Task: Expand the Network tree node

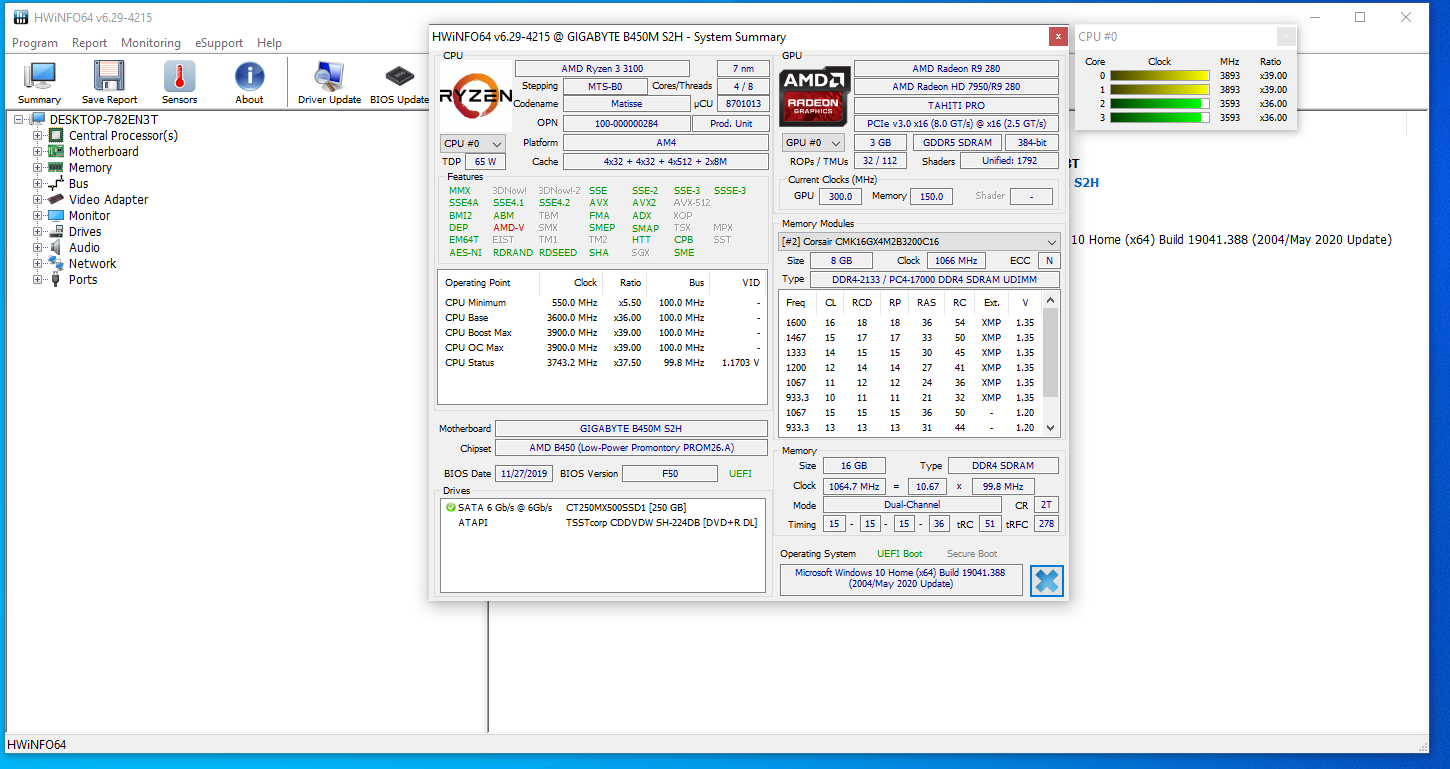Action: pyautogui.click(x=38, y=263)
